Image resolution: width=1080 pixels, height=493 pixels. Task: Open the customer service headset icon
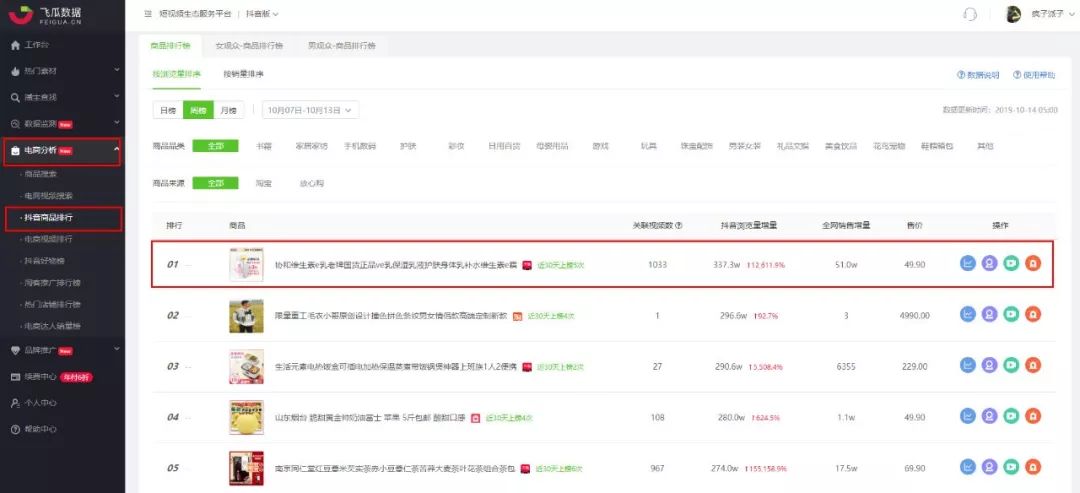pyautogui.click(x=969, y=14)
